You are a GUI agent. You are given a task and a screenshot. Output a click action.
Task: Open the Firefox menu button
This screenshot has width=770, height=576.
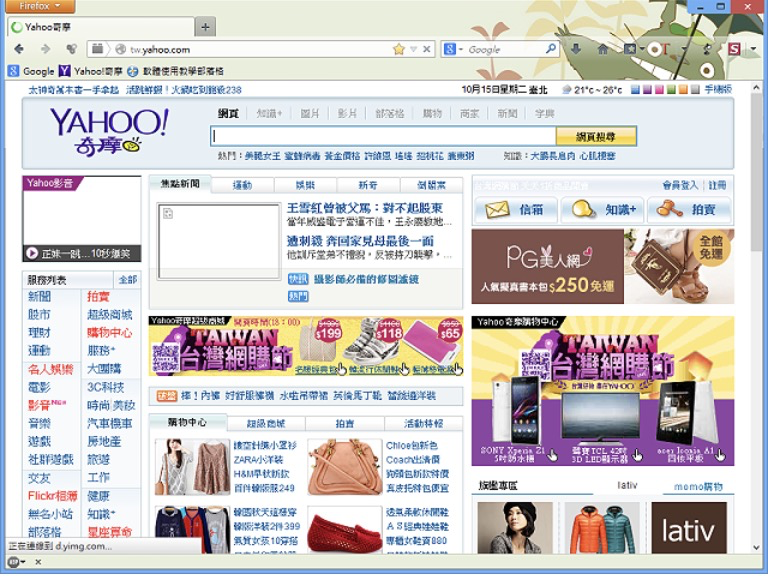coord(41,6)
